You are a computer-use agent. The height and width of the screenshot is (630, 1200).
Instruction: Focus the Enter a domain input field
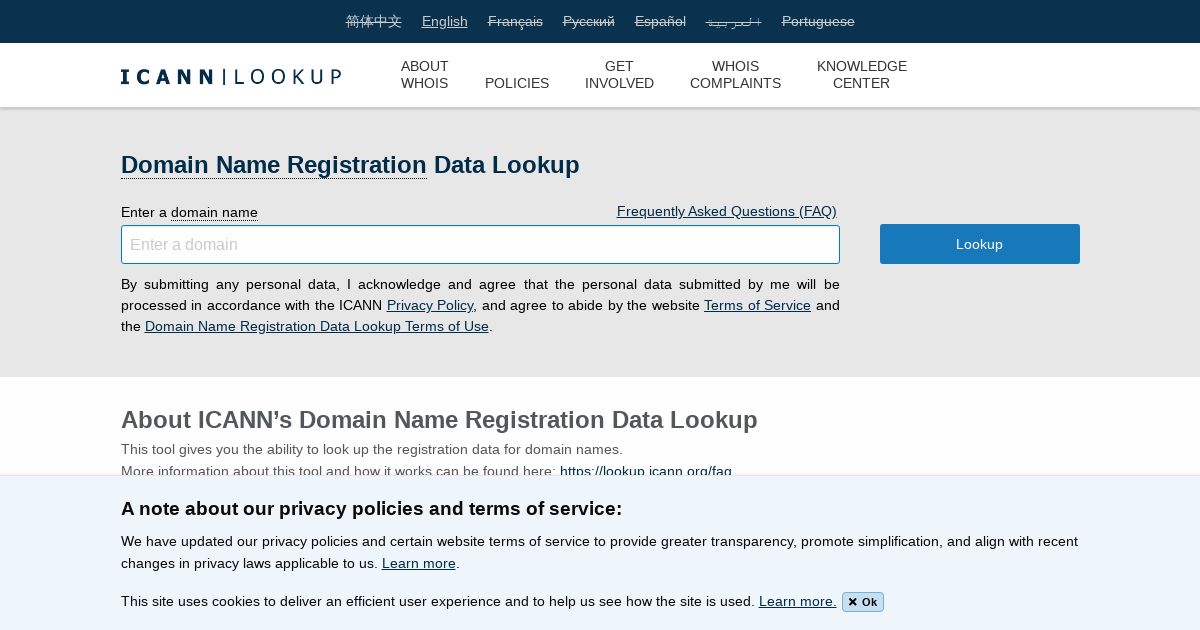point(480,245)
